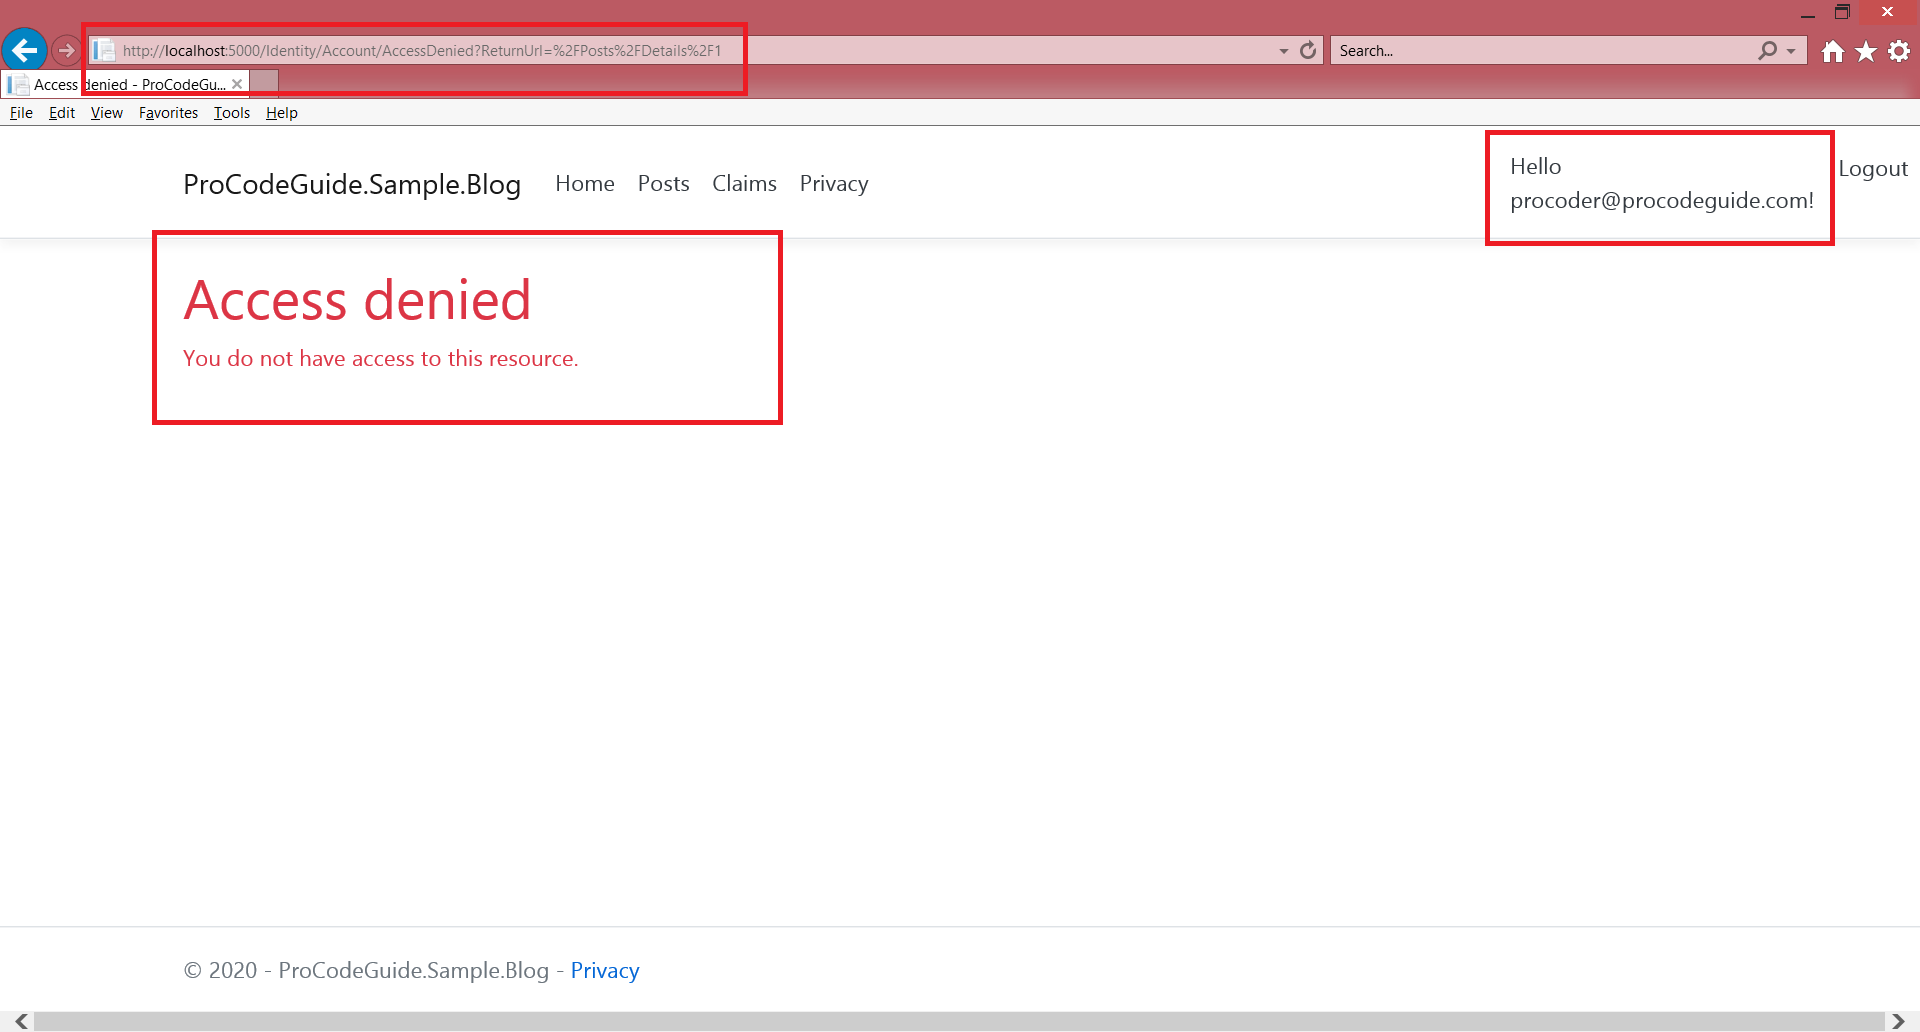Open Favorites with the star icon

point(1866,51)
